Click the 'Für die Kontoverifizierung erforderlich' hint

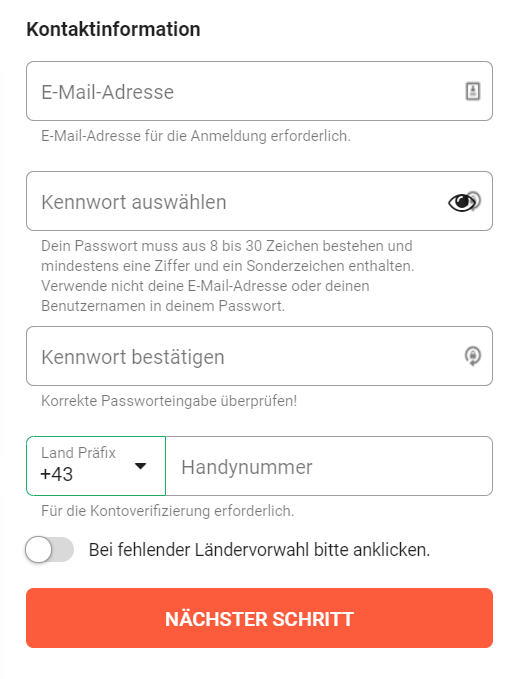pos(168,511)
